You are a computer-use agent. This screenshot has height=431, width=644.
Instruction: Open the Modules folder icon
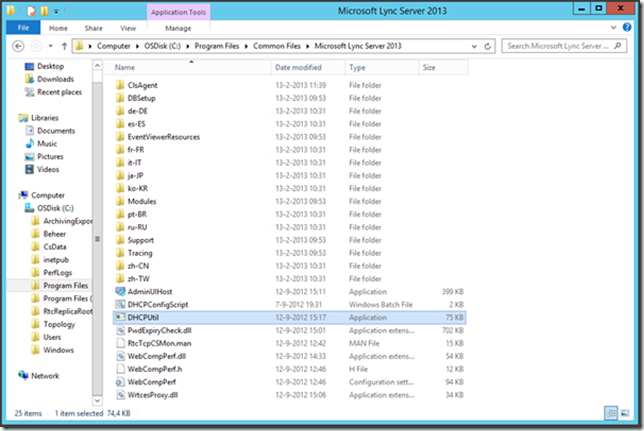click(120, 201)
